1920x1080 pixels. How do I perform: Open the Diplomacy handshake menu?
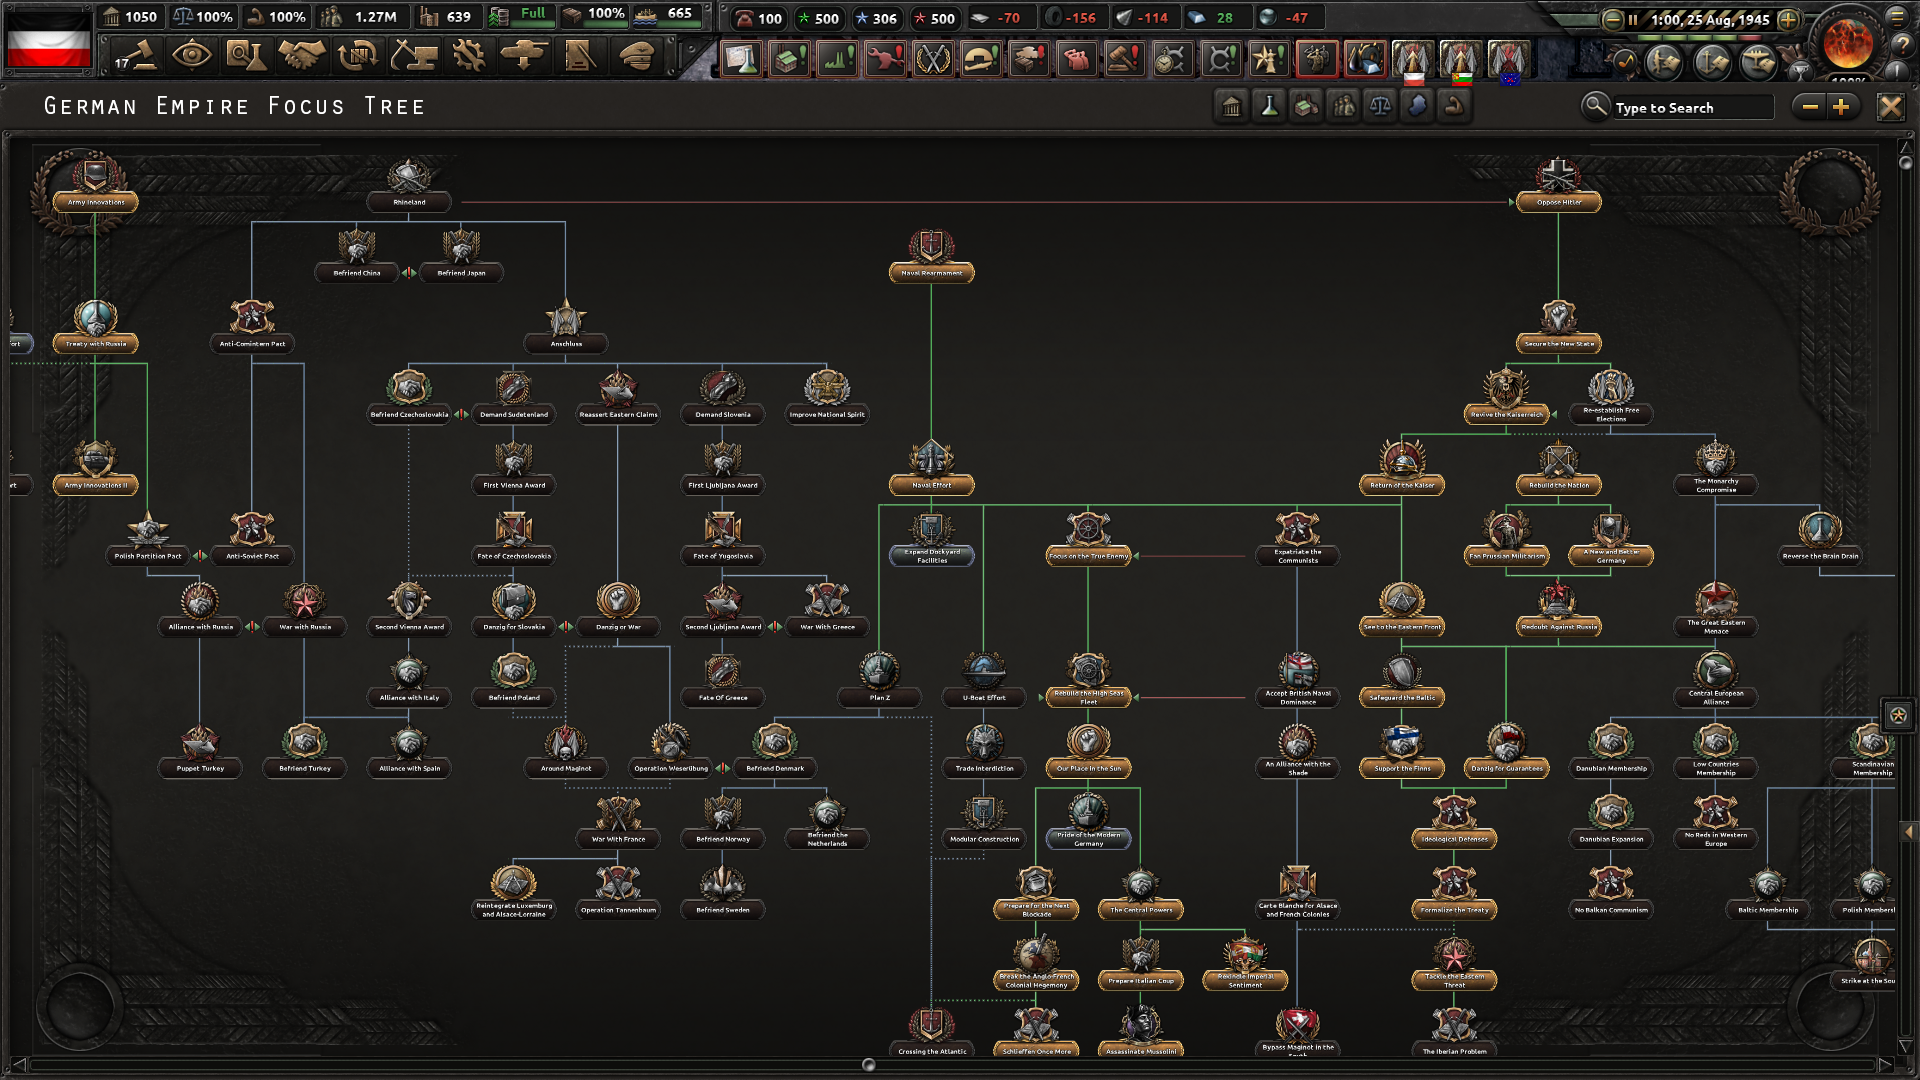[301, 56]
